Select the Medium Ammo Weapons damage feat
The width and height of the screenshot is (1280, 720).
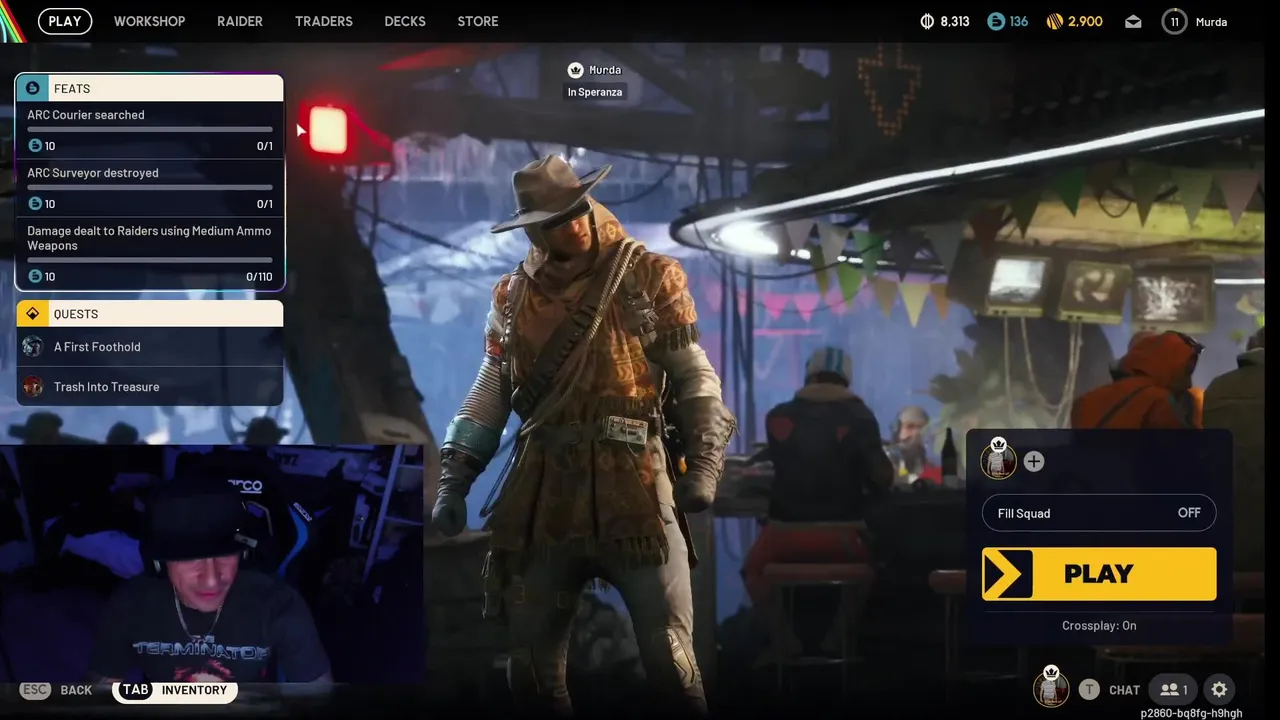pos(150,253)
